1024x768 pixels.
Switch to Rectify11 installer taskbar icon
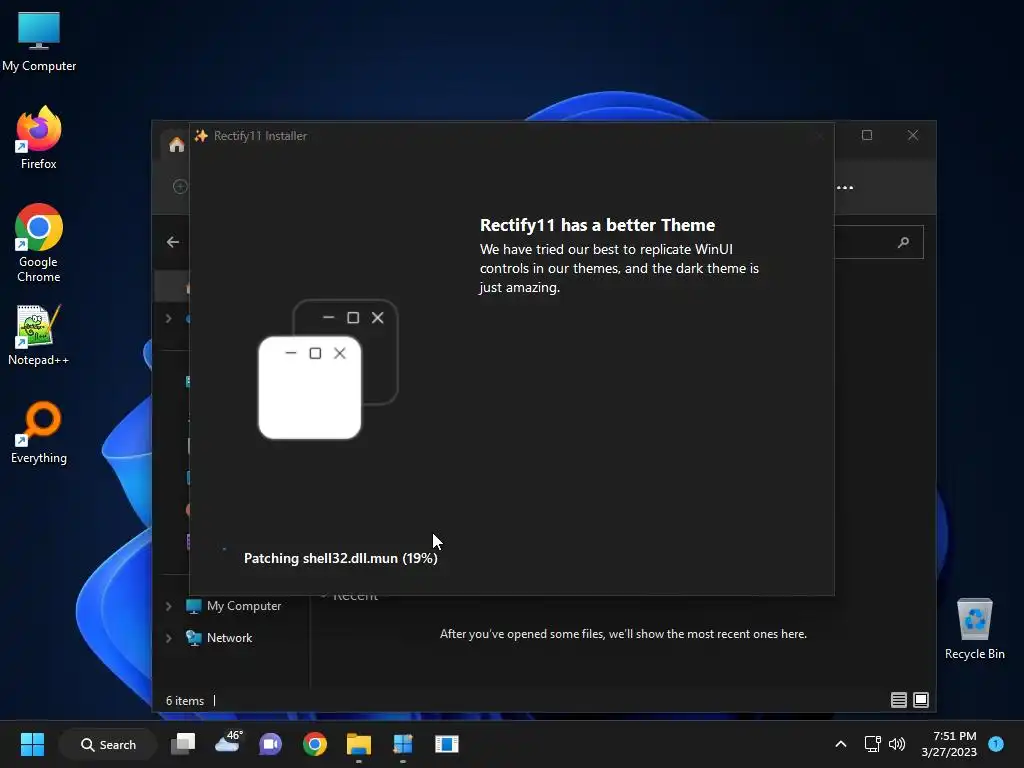click(403, 744)
